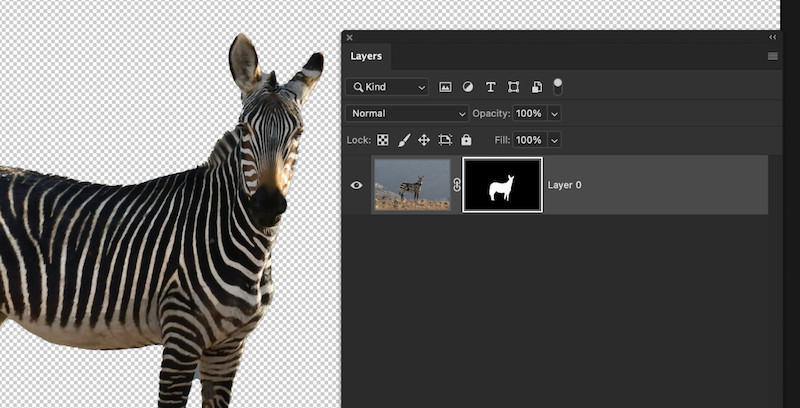Click the Layer 0 name text
Image resolution: width=800 pixels, height=408 pixels.
(564, 185)
